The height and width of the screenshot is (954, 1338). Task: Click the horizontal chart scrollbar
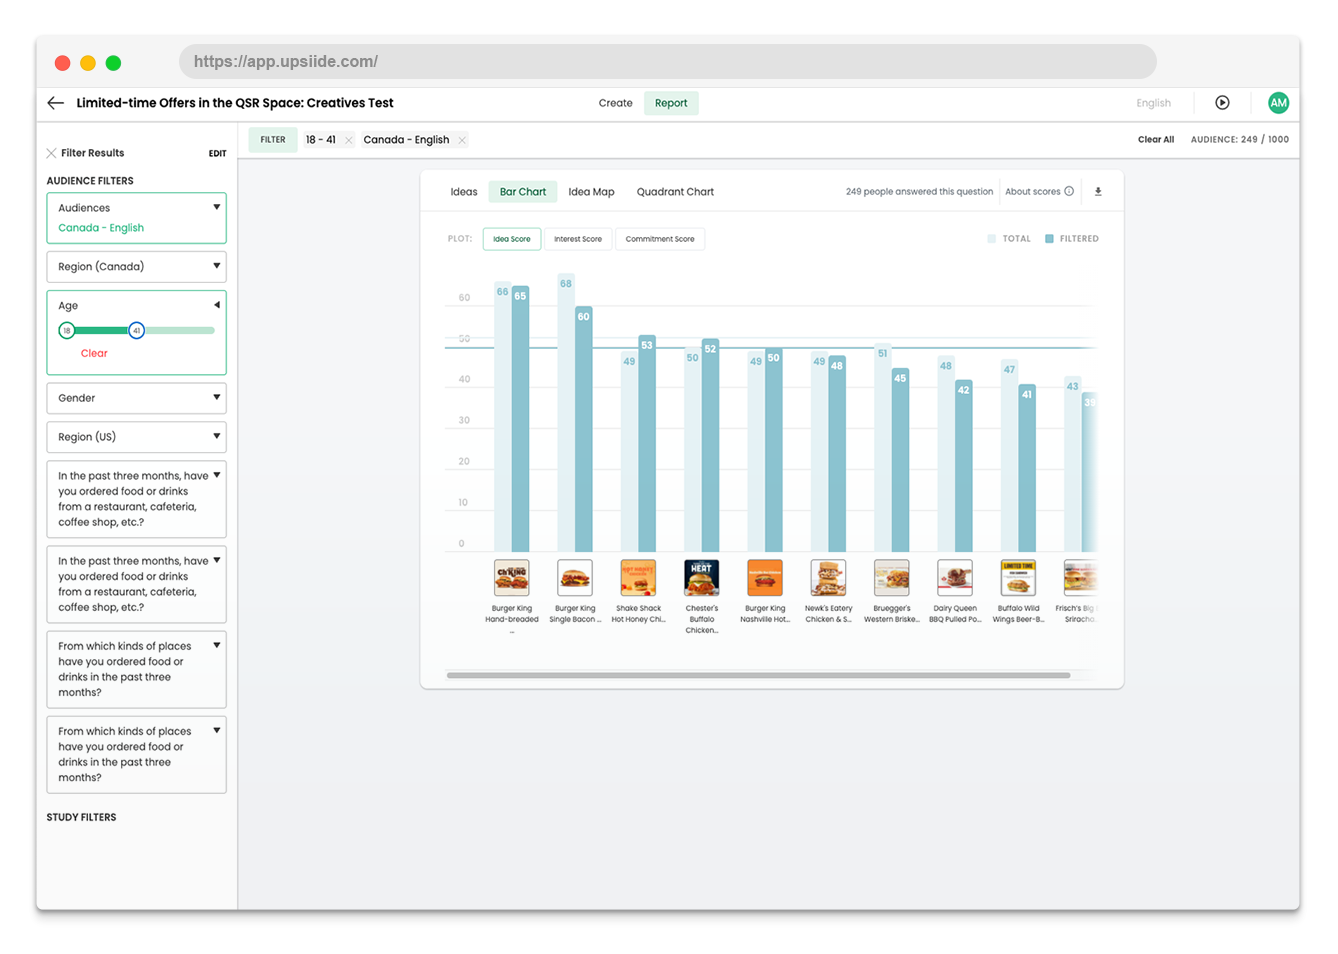tap(758, 675)
